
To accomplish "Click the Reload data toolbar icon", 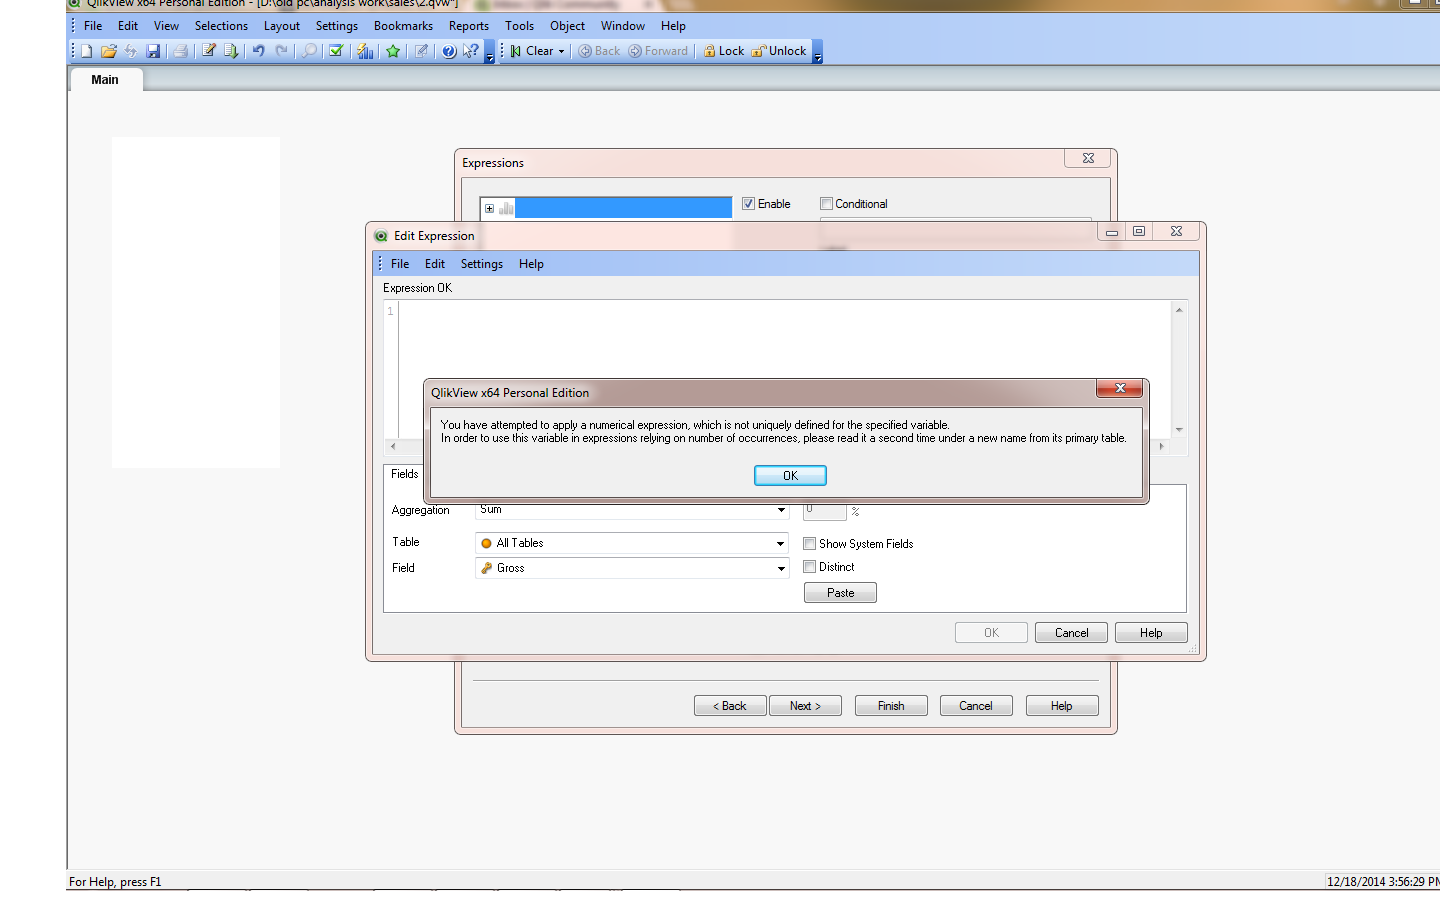I will coord(231,51).
